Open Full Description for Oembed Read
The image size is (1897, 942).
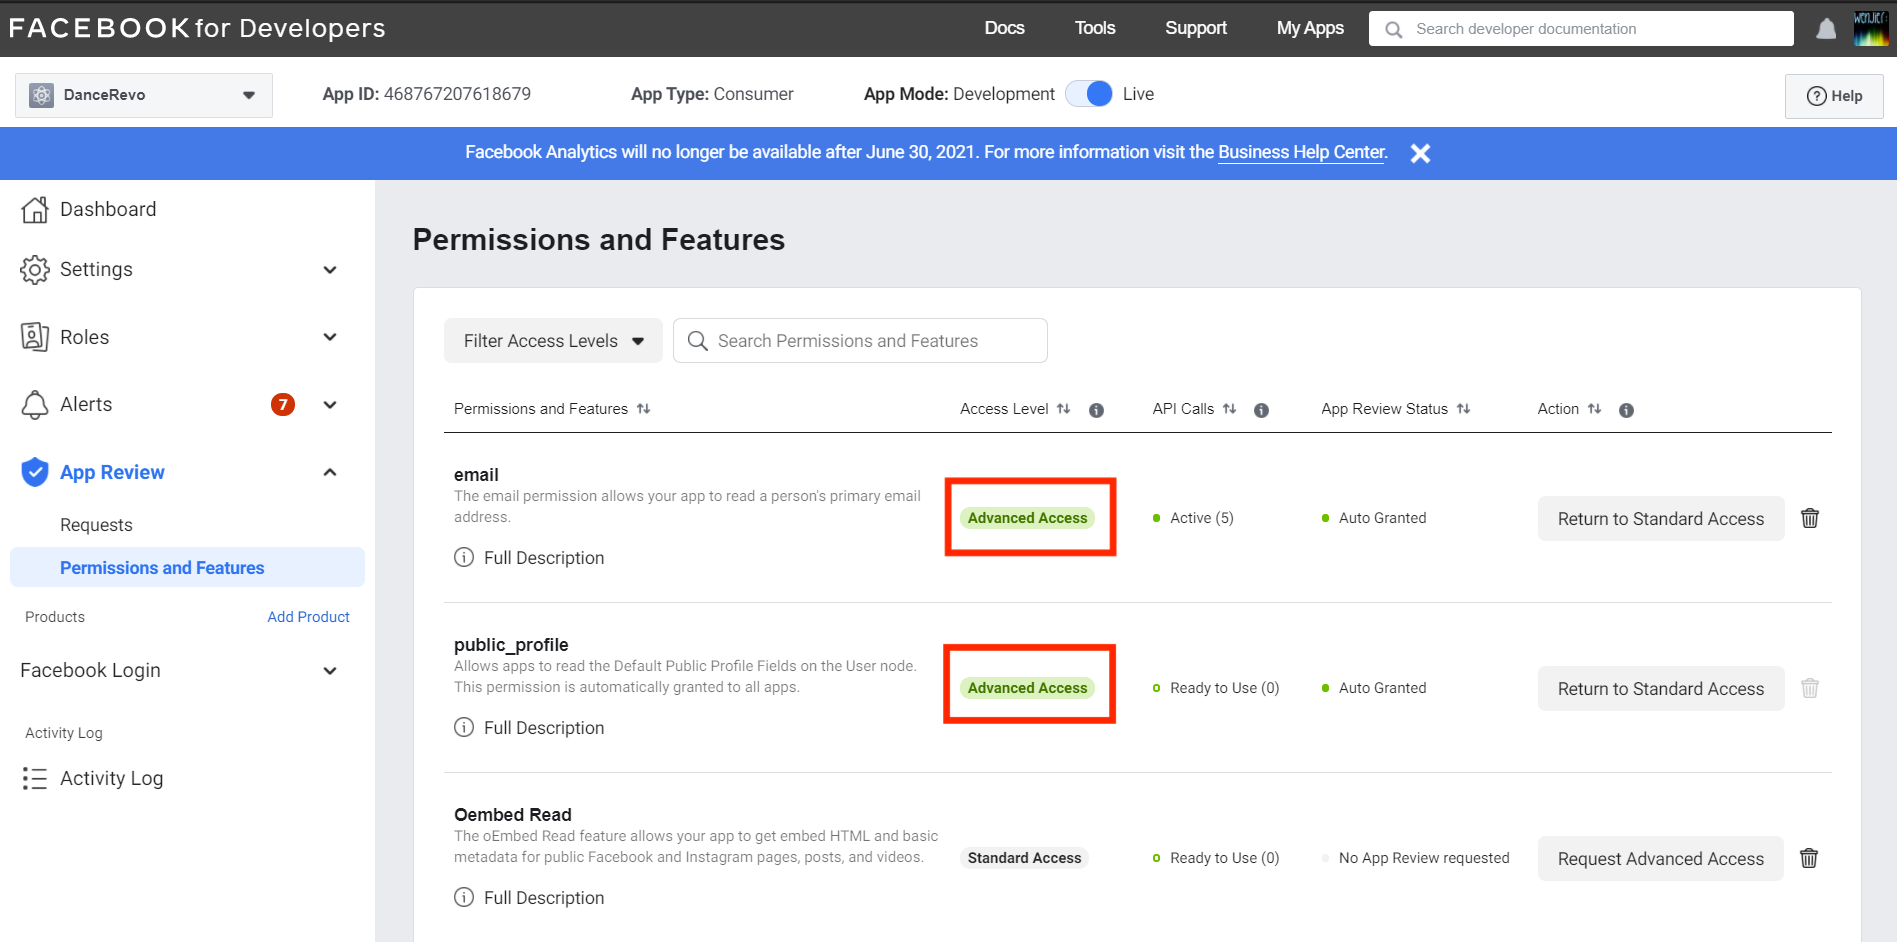coord(544,898)
